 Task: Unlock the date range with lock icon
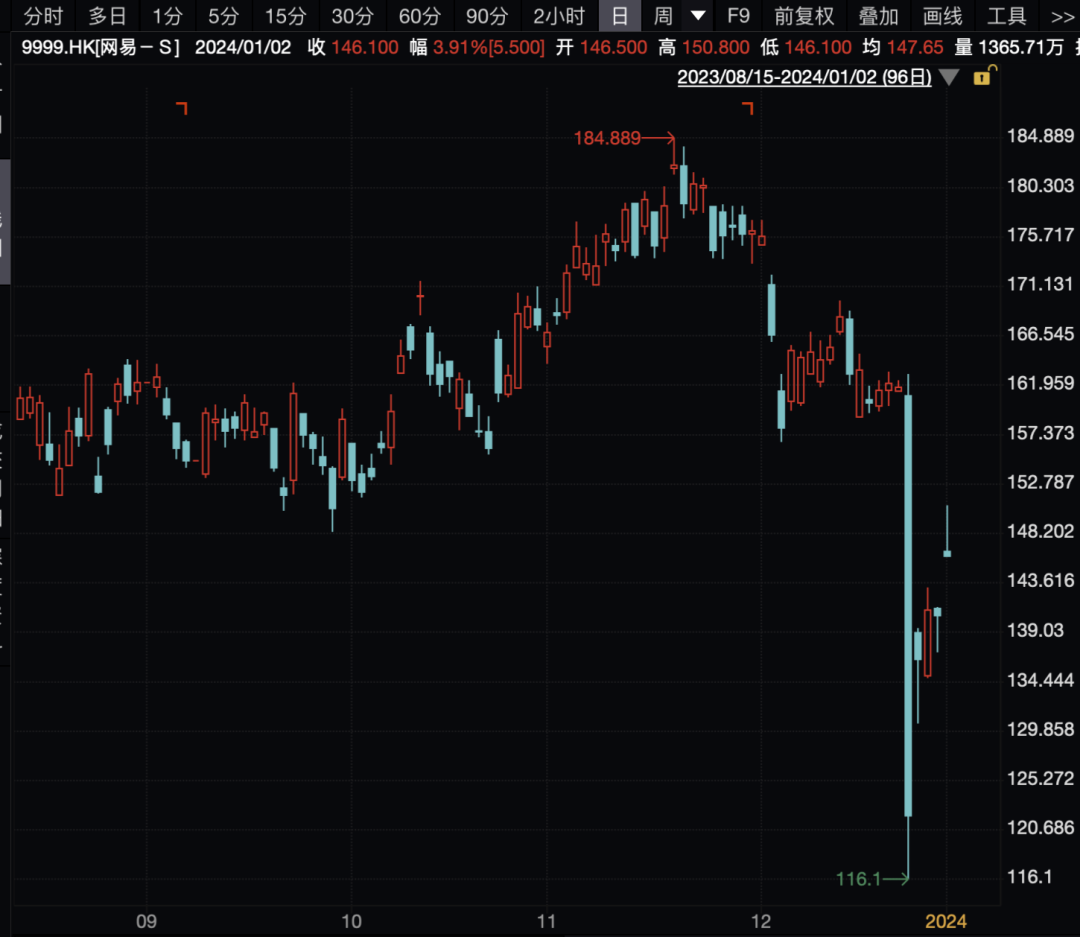coord(984,75)
